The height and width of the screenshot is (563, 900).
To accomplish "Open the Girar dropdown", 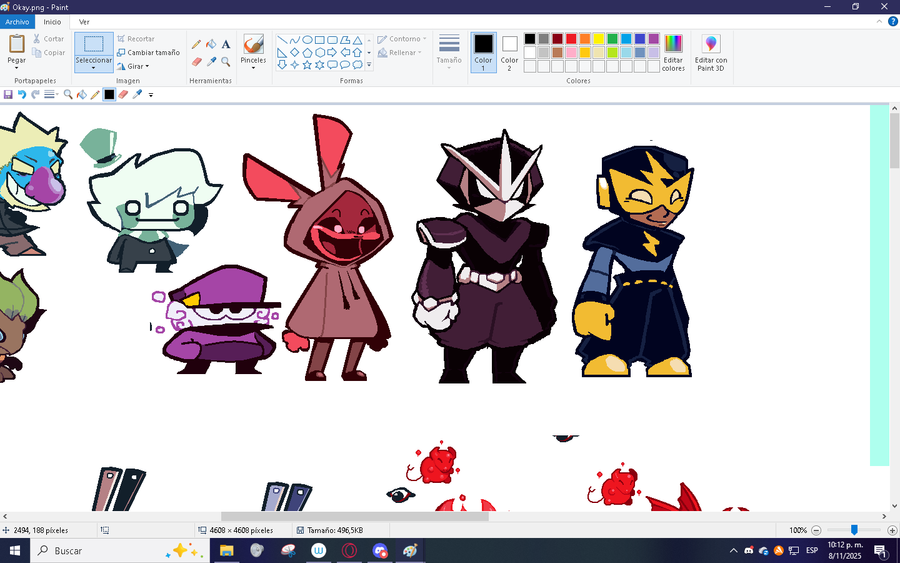I will [x=133, y=66].
